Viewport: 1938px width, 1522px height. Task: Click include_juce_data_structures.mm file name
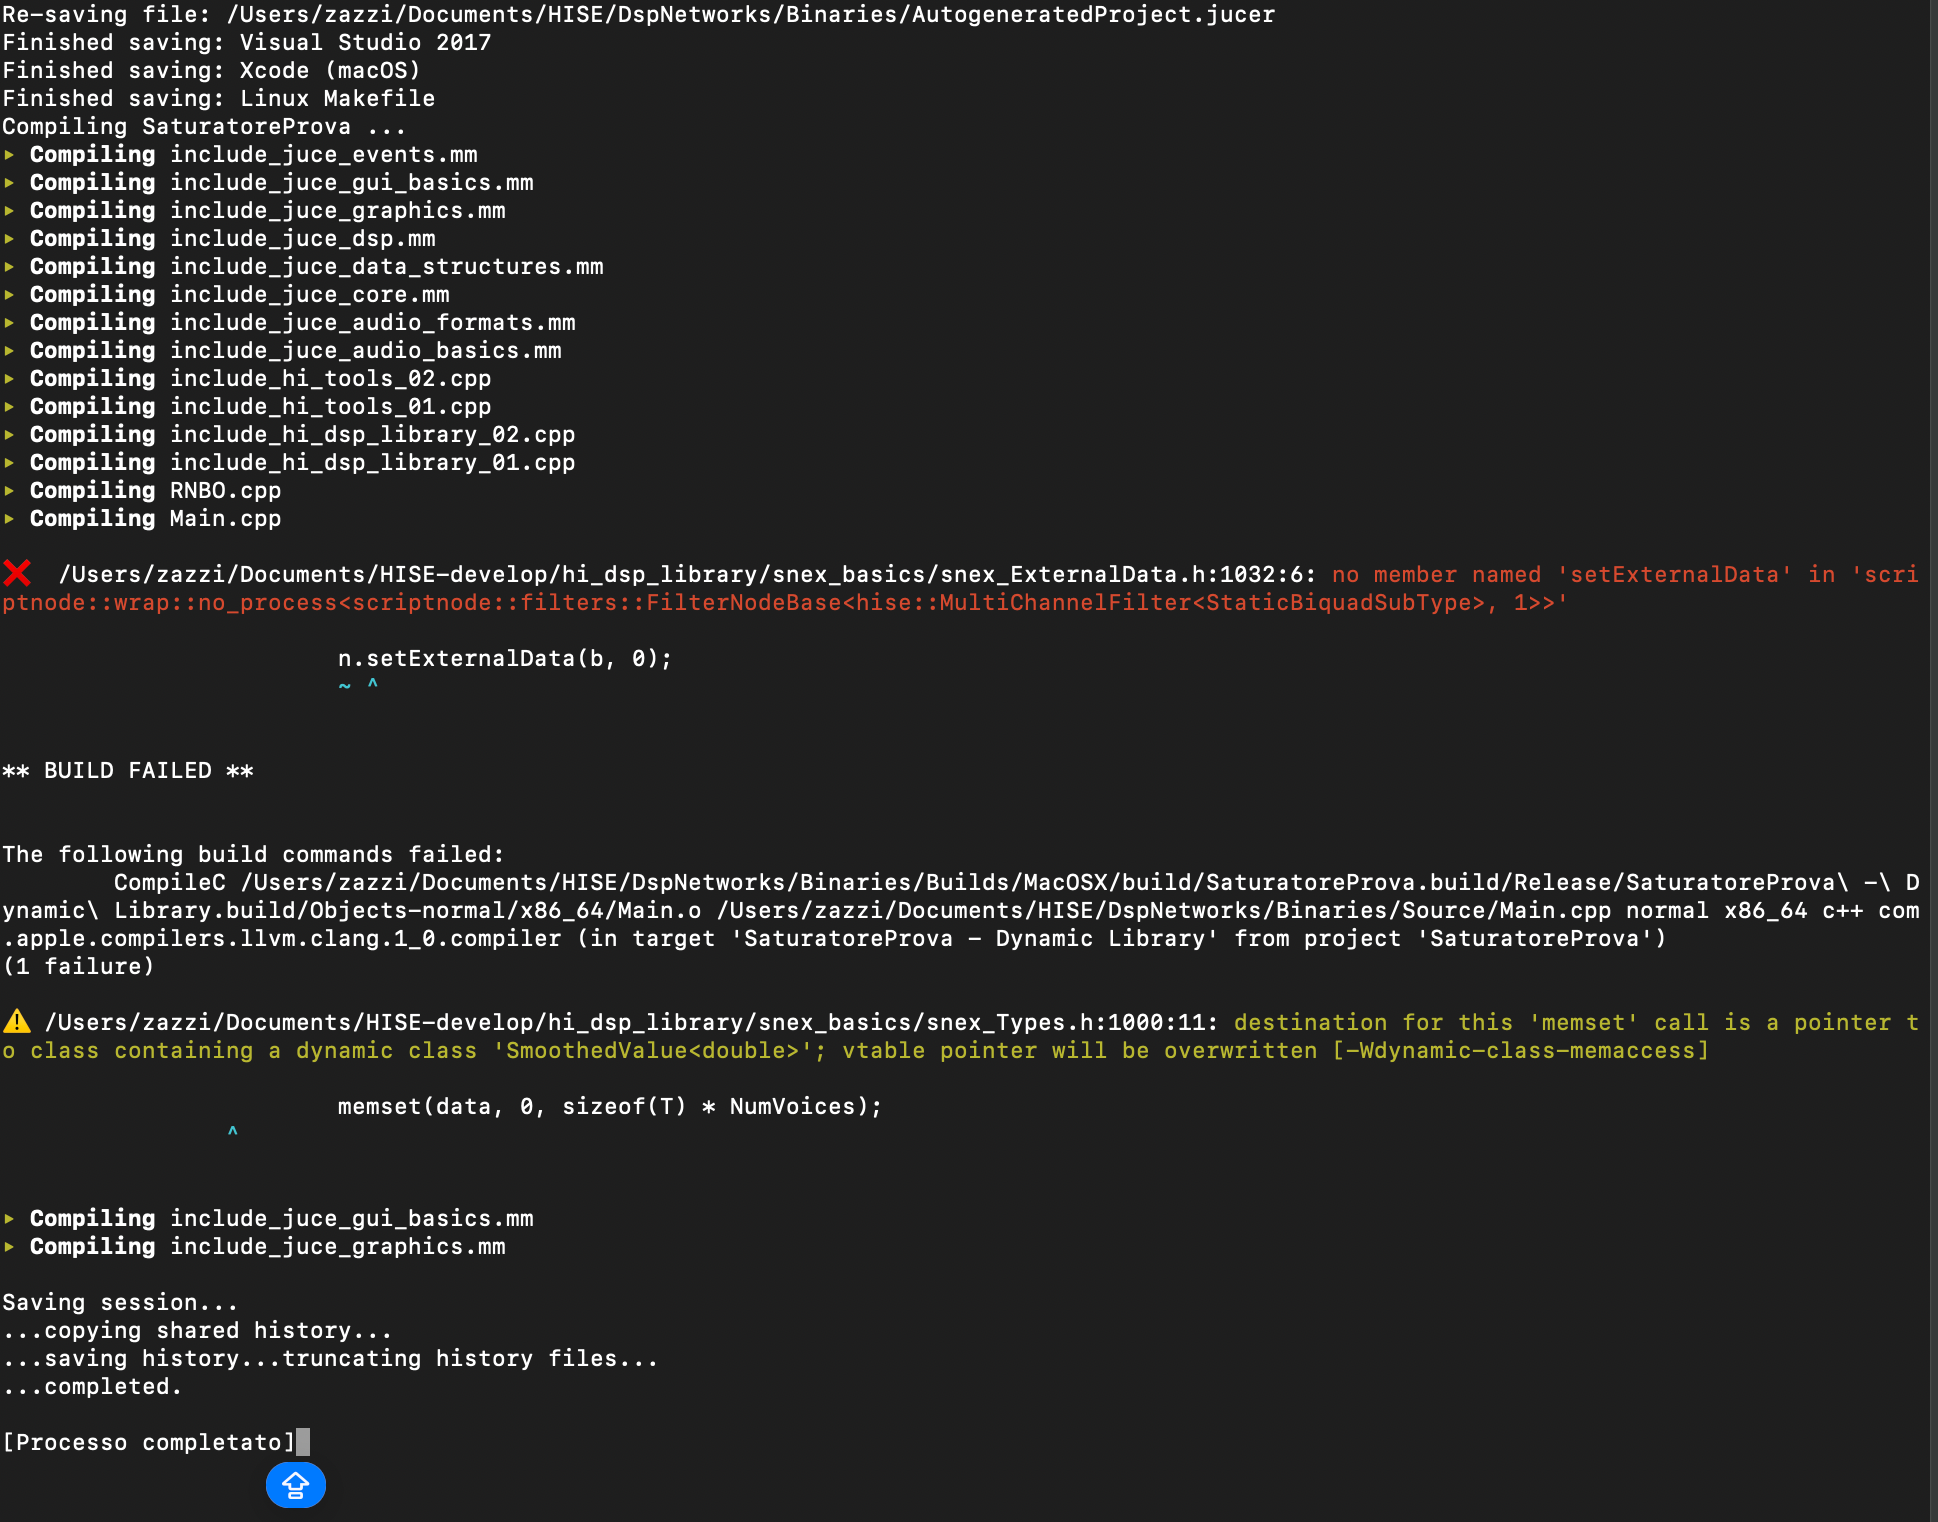[387, 267]
